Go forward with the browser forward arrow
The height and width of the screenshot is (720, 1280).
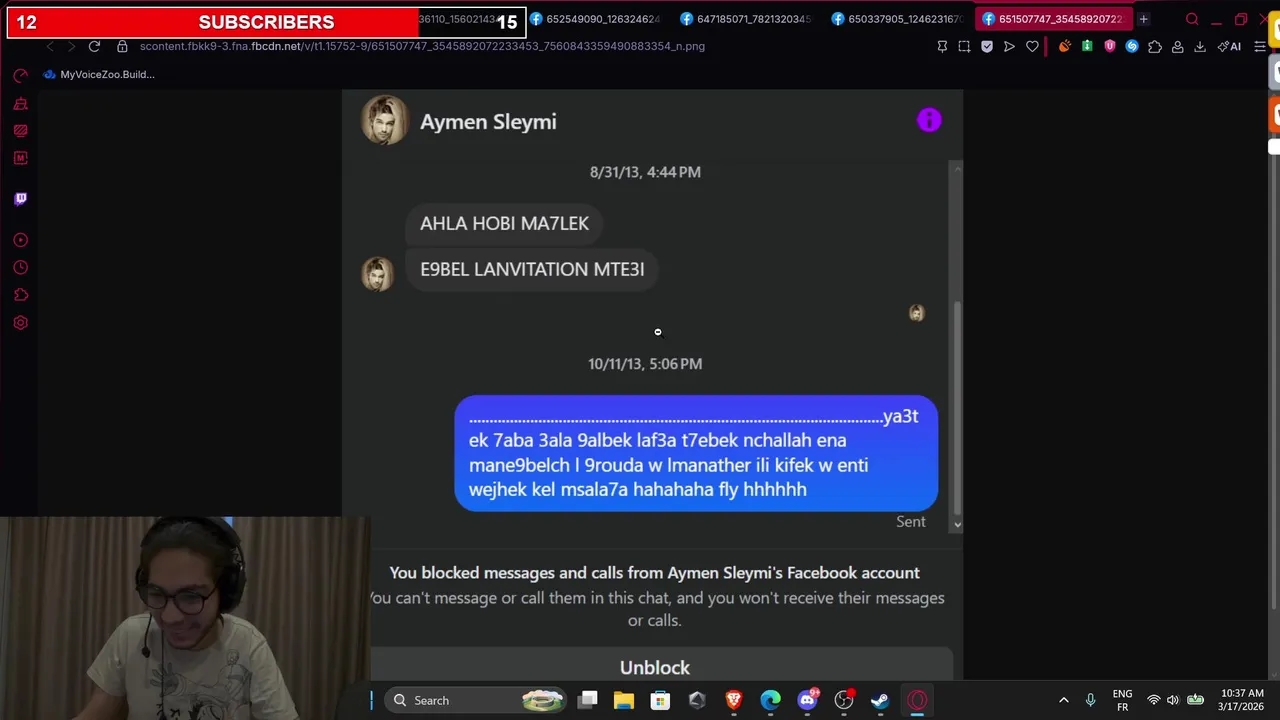pyautogui.click(x=71, y=46)
